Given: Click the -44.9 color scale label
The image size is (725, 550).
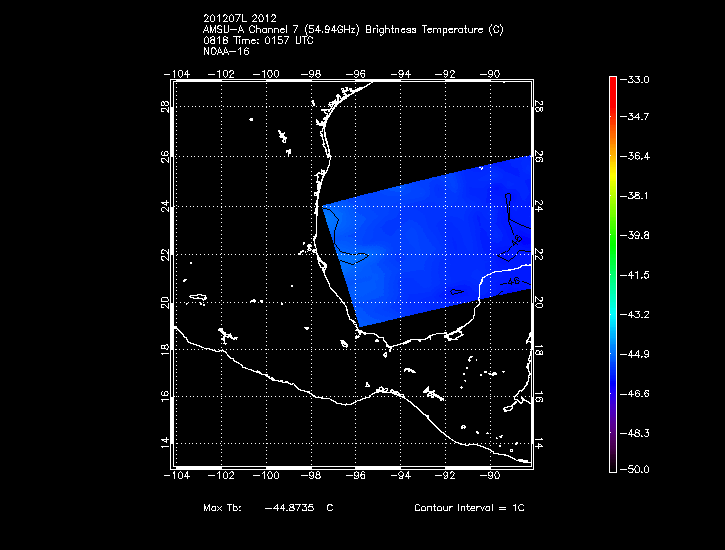Looking at the screenshot, I should pyautogui.click(x=634, y=354).
